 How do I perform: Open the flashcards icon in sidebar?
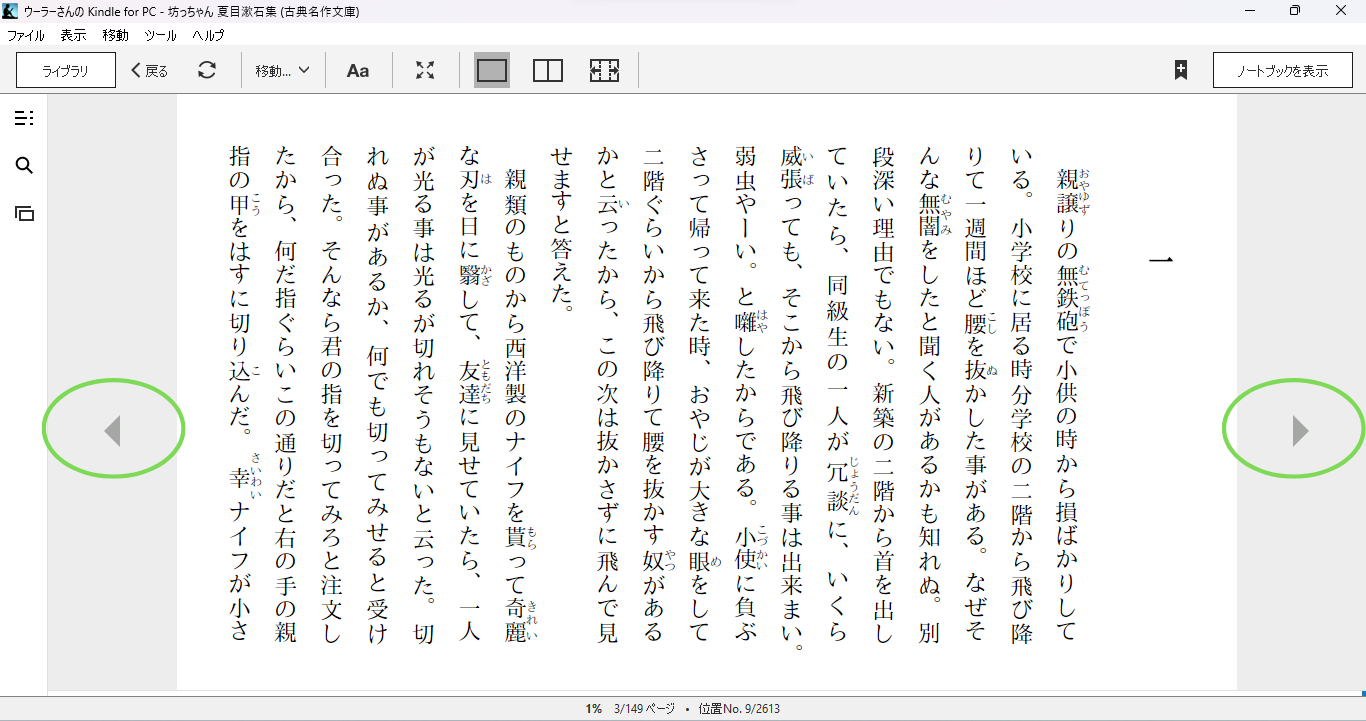[24, 213]
